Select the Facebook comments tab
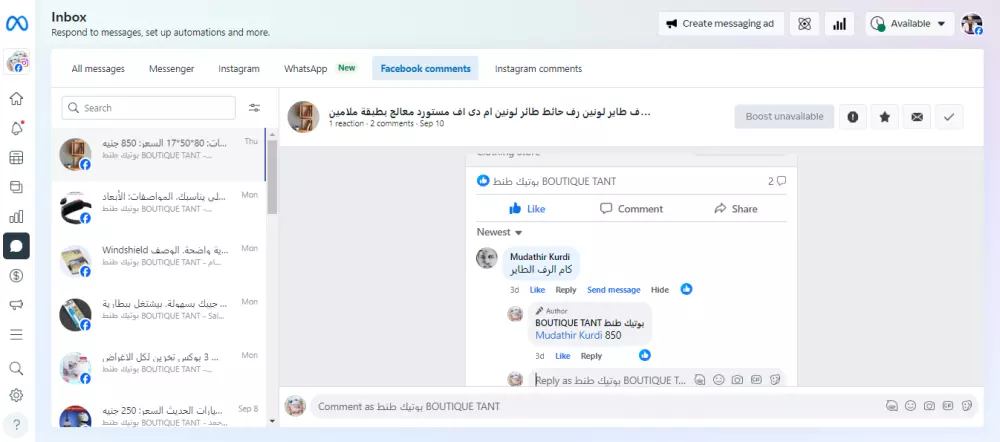 pos(425,68)
